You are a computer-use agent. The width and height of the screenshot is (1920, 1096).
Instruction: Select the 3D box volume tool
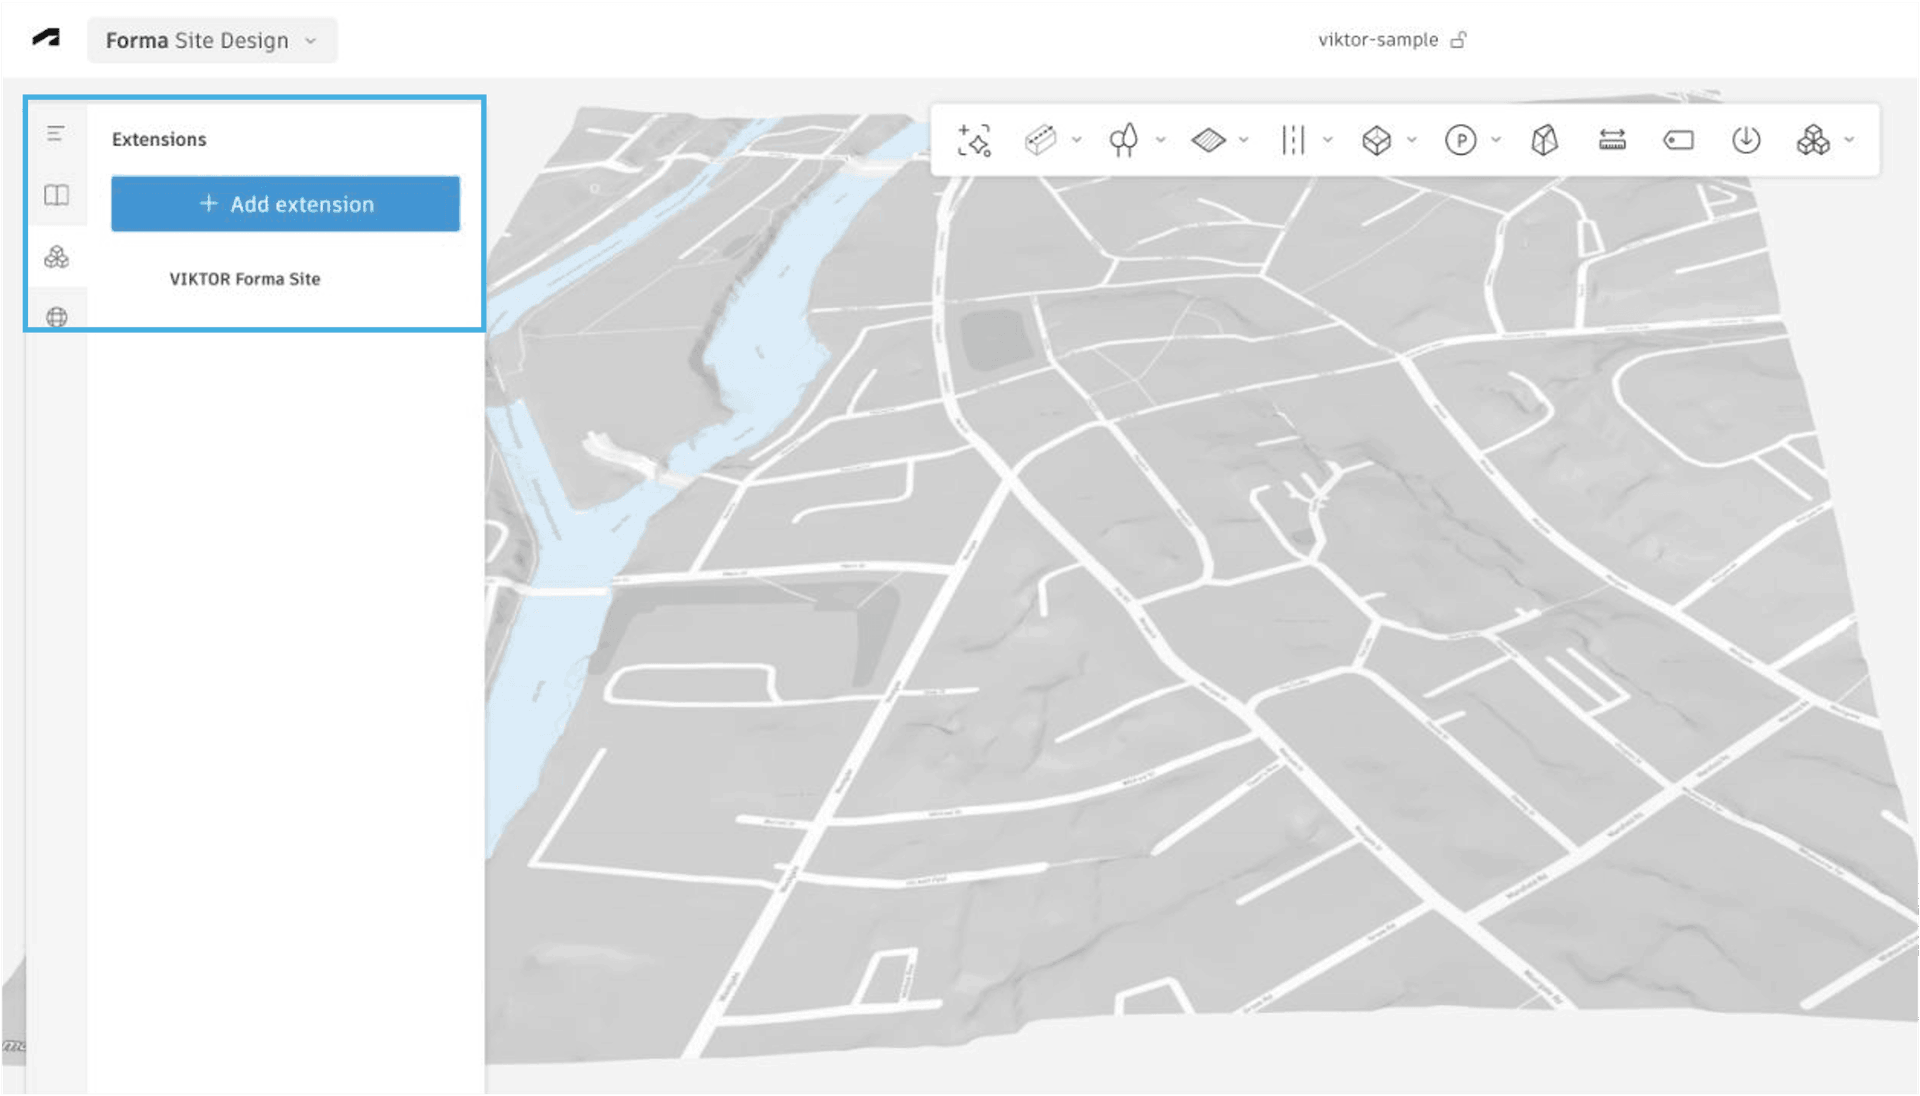tap(1376, 140)
